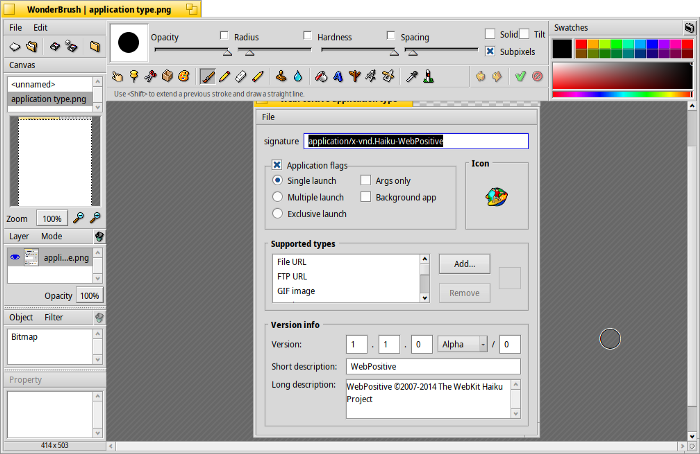Select the lighthouse Guides tool
The height and width of the screenshot is (454, 700).
[x=429, y=77]
